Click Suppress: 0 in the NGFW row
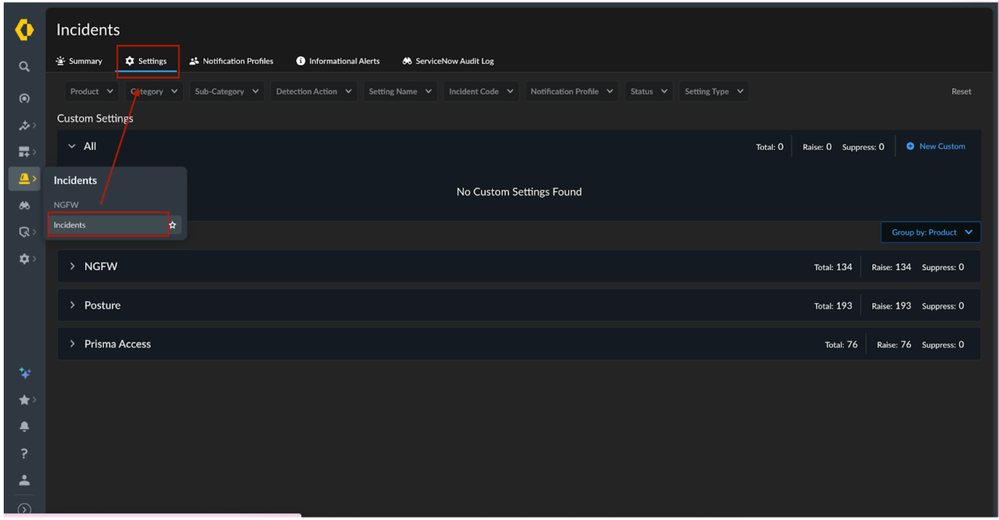999x520 pixels. [x=943, y=267]
